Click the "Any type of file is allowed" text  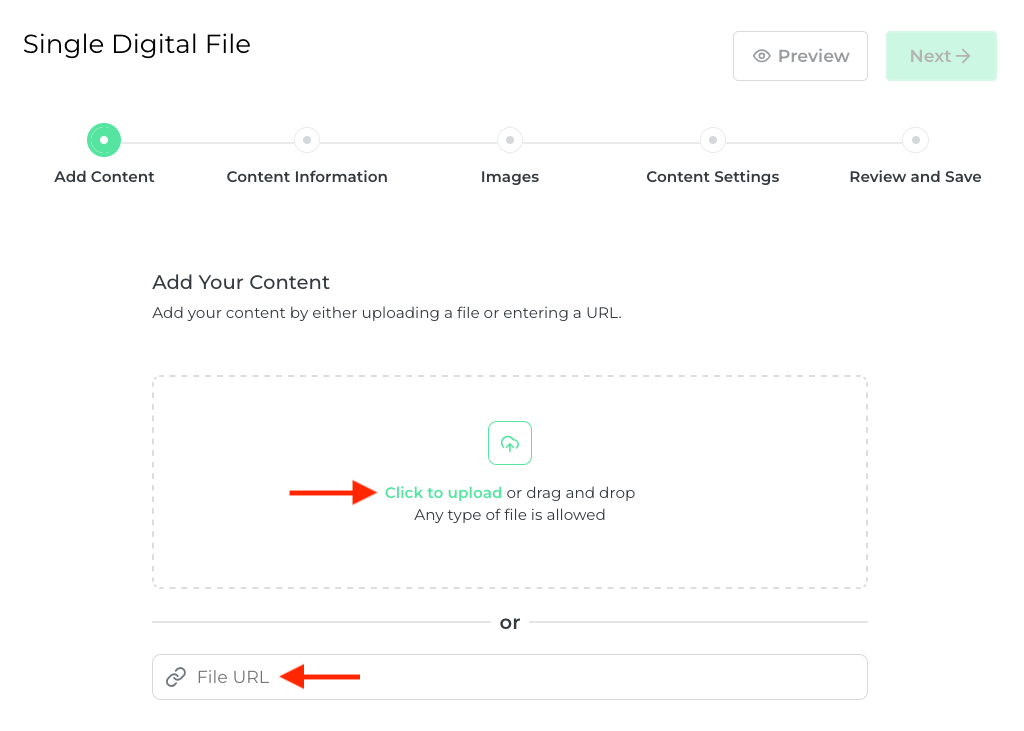click(x=510, y=516)
